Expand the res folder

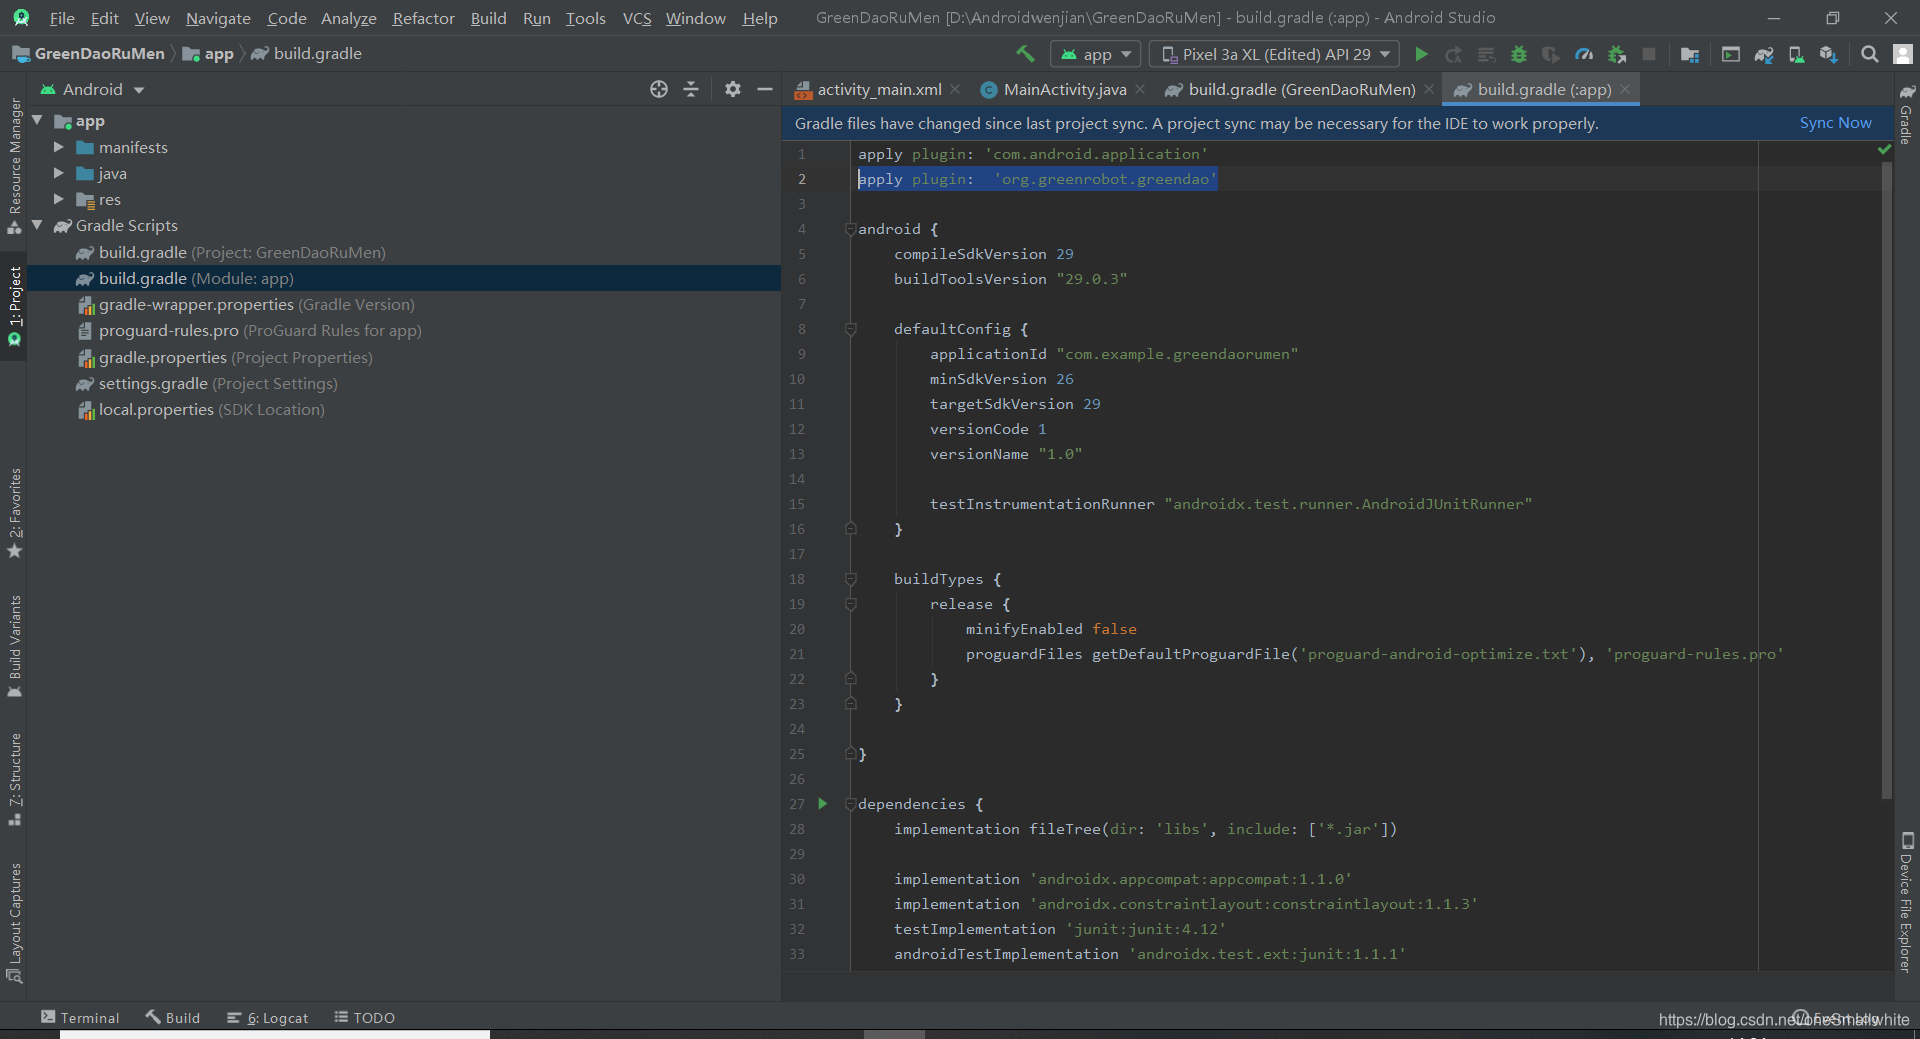[59, 199]
